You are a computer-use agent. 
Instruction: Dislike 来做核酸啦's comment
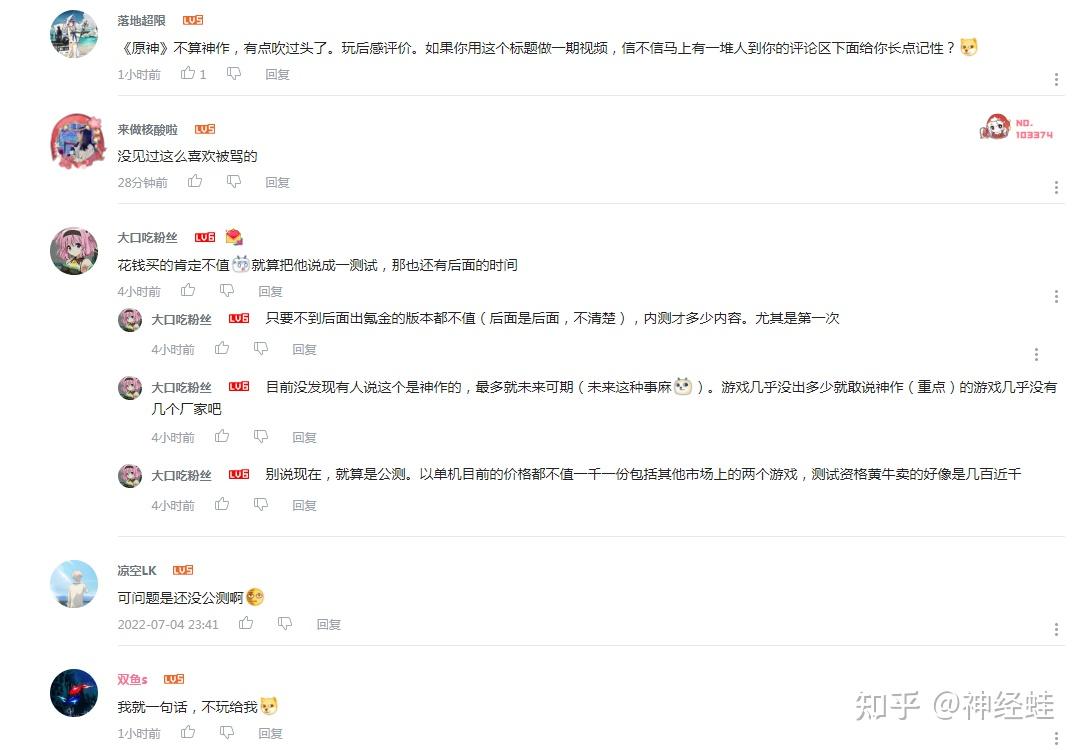click(x=234, y=181)
